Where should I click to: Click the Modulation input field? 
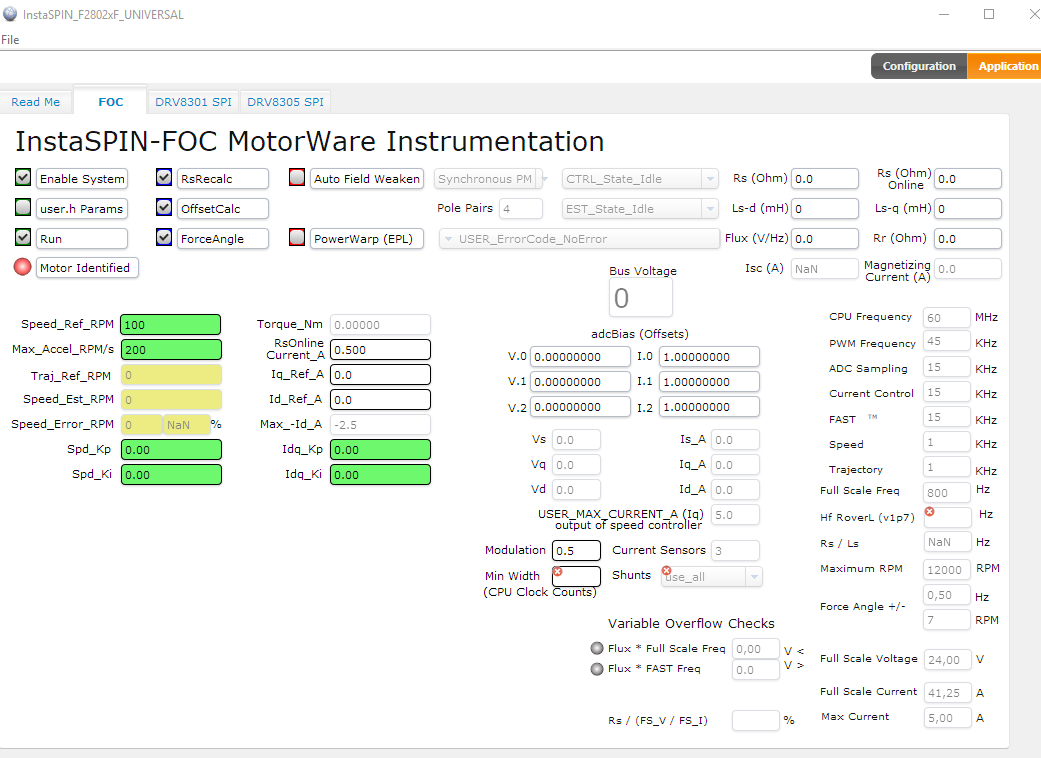tap(576, 550)
